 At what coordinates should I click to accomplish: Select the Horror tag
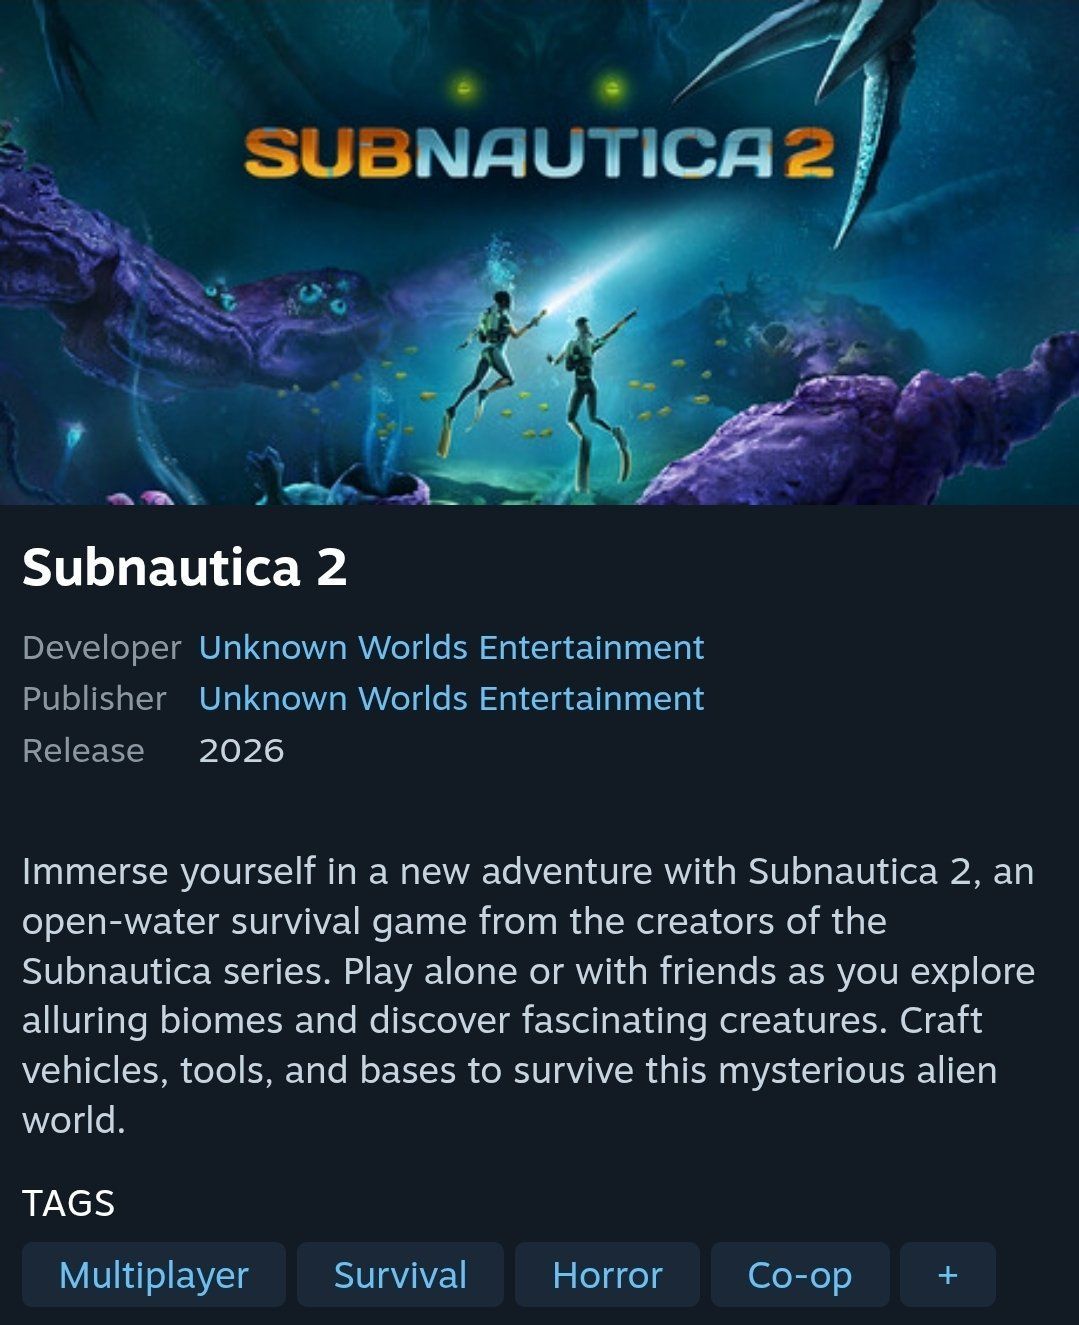click(x=607, y=1275)
